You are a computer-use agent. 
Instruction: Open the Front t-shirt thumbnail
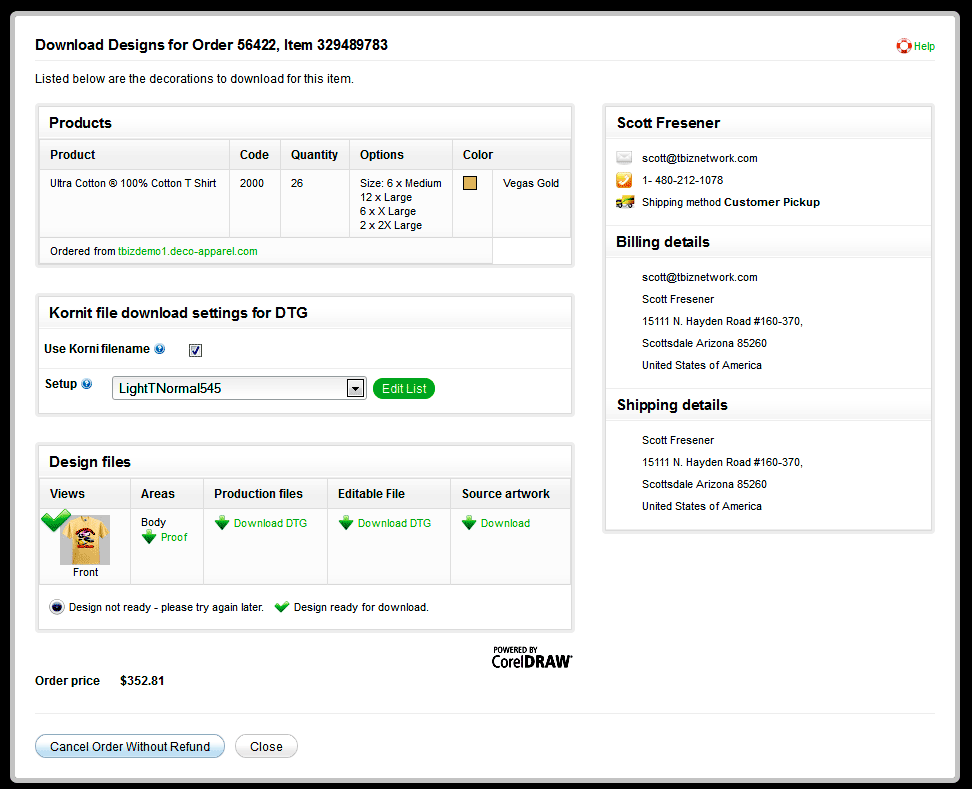tap(85, 543)
